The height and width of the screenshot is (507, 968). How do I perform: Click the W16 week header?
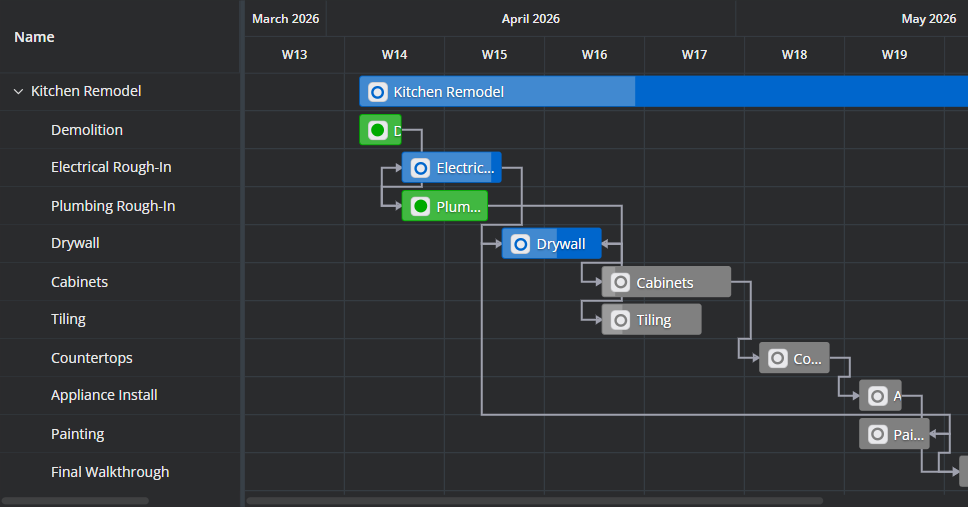tap(595, 54)
